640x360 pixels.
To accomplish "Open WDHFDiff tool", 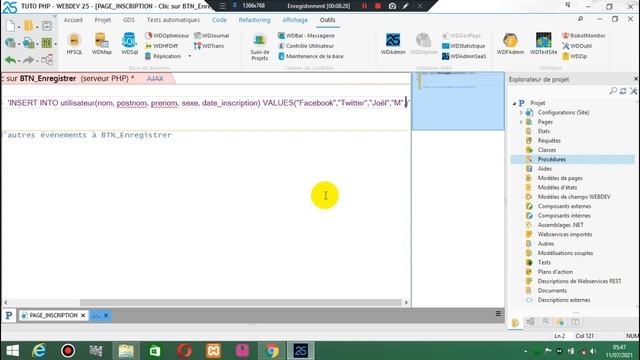I will tap(162, 46).
